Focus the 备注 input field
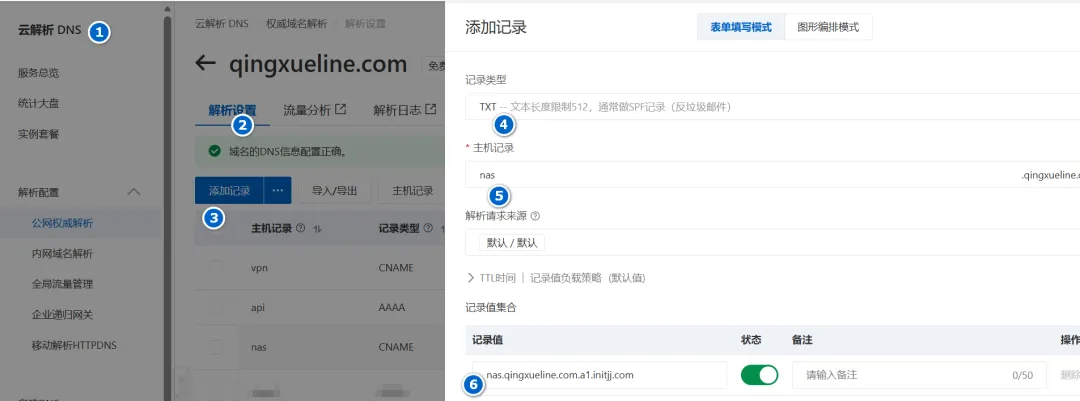 tap(919, 375)
